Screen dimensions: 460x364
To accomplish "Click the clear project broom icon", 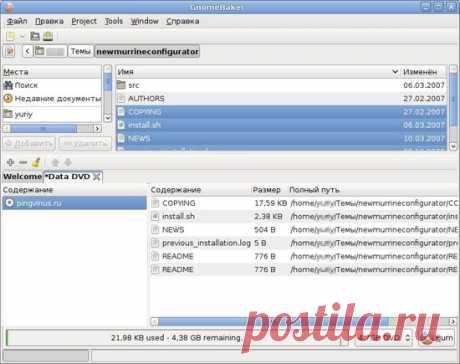I will click(x=36, y=162).
